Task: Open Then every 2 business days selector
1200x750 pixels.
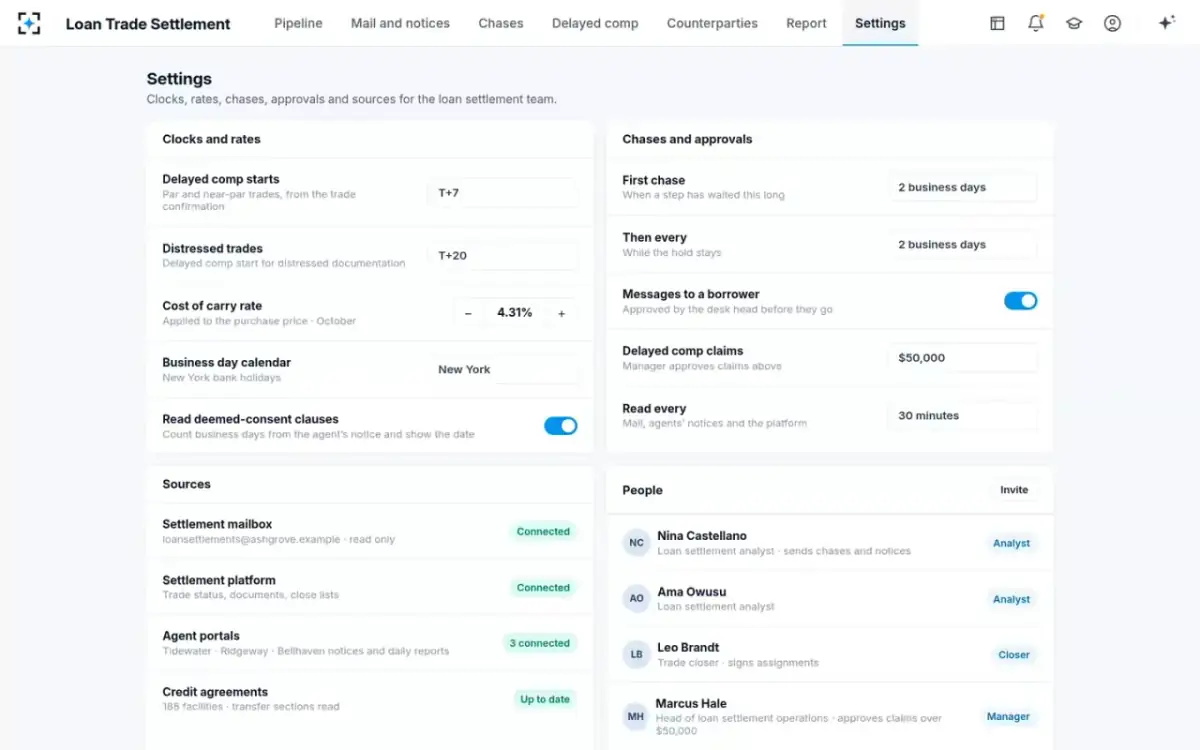Action: click(963, 245)
